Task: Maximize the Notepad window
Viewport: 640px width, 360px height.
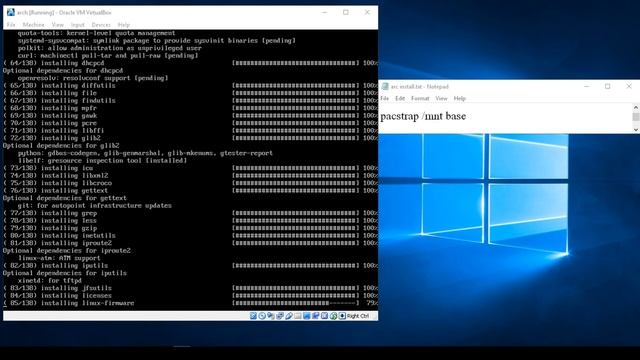Action: 608,87
